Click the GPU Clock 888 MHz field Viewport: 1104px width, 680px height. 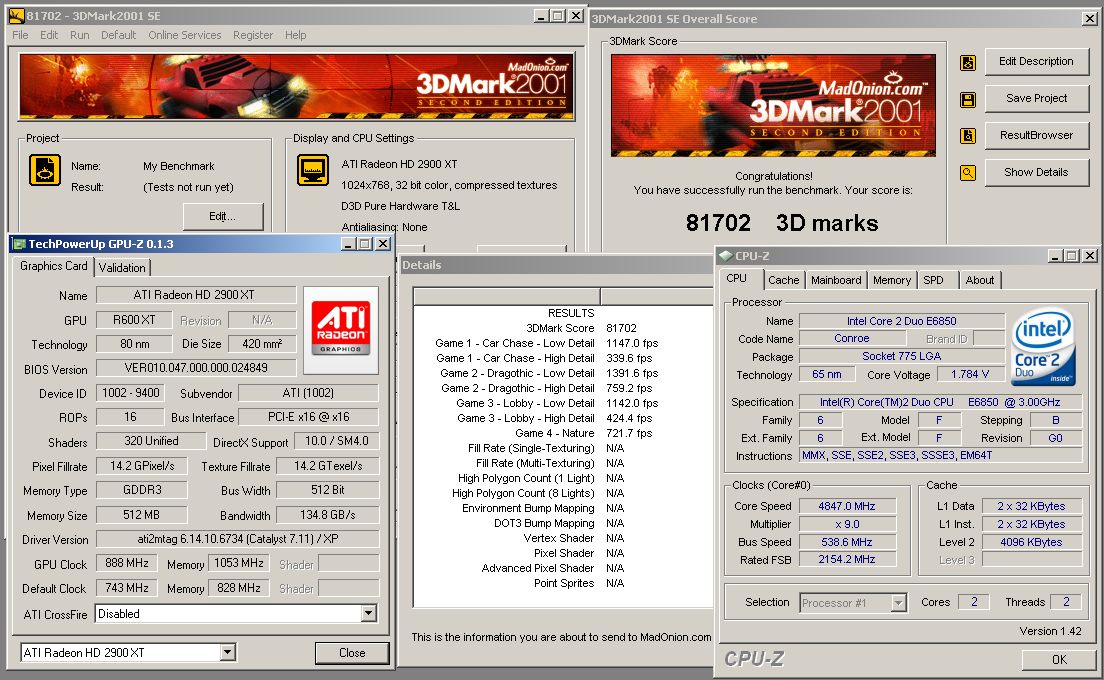[x=127, y=563]
